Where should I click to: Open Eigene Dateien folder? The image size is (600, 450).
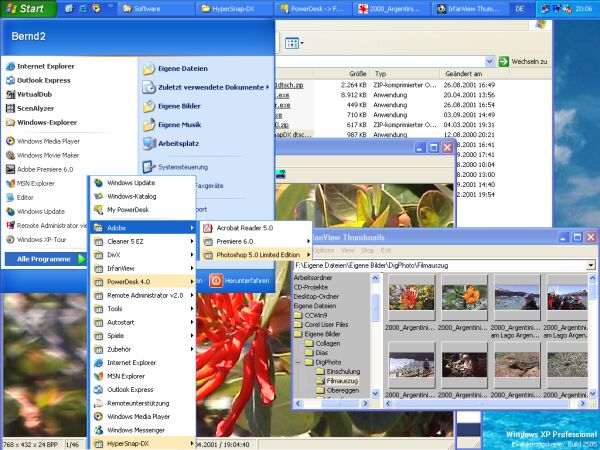(175, 68)
